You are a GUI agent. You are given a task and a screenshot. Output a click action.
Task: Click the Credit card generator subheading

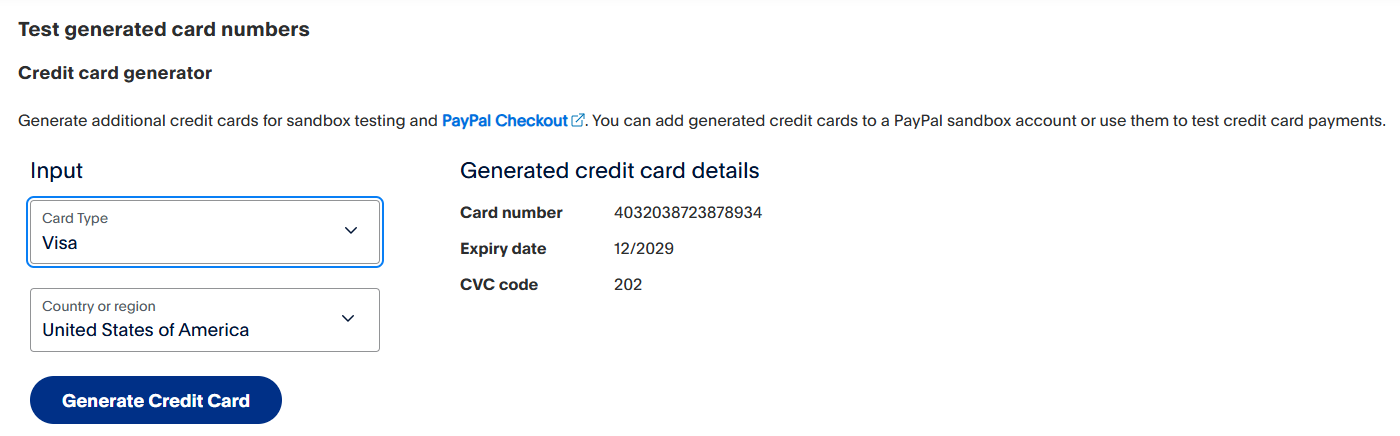[x=115, y=73]
